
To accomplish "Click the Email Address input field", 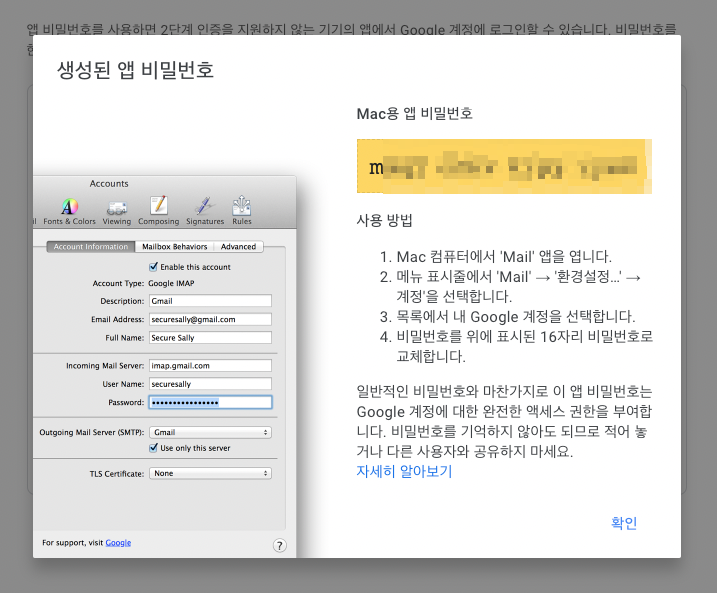I will tap(210, 319).
